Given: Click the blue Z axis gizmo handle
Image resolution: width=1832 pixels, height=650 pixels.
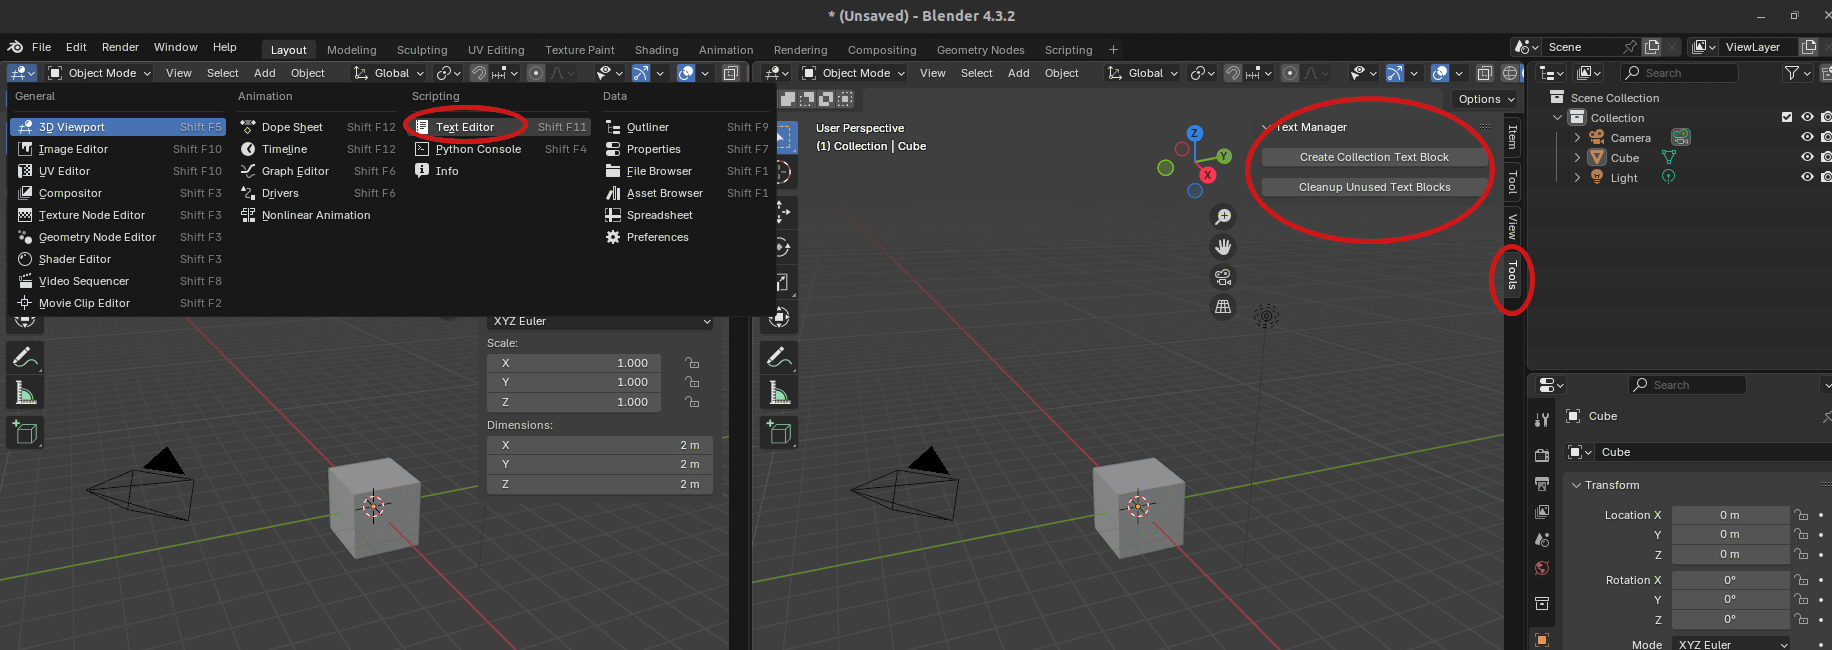Looking at the screenshot, I should coord(1194,133).
